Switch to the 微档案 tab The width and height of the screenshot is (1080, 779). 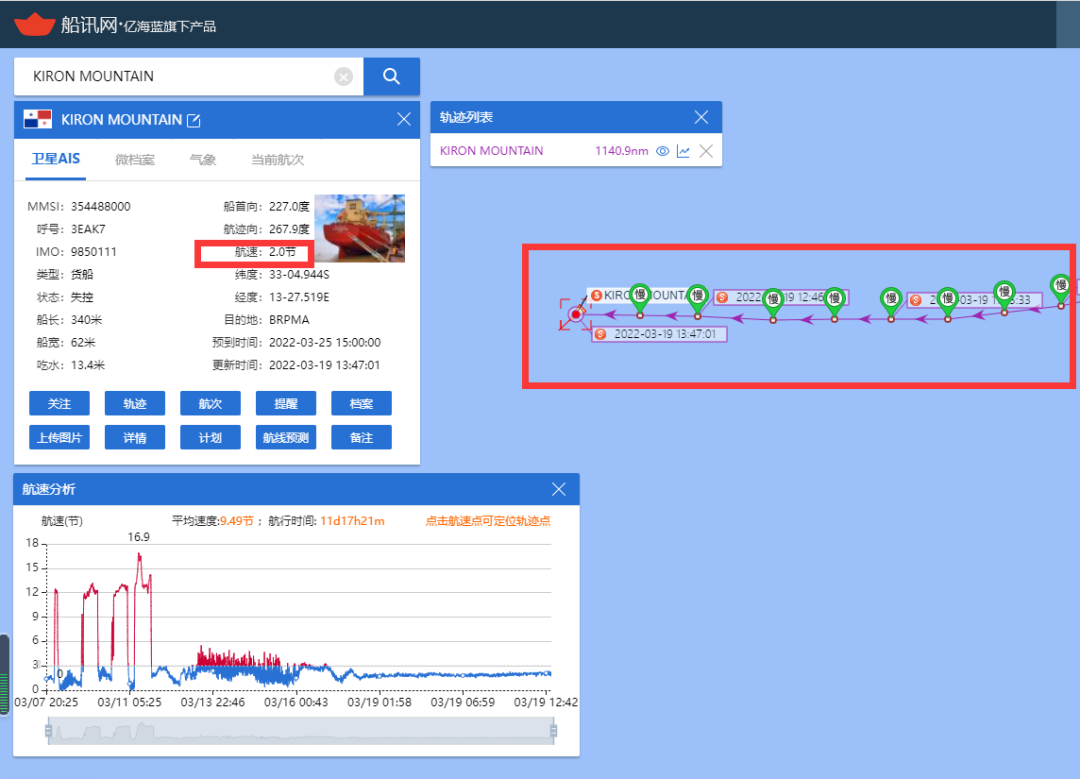[135, 159]
